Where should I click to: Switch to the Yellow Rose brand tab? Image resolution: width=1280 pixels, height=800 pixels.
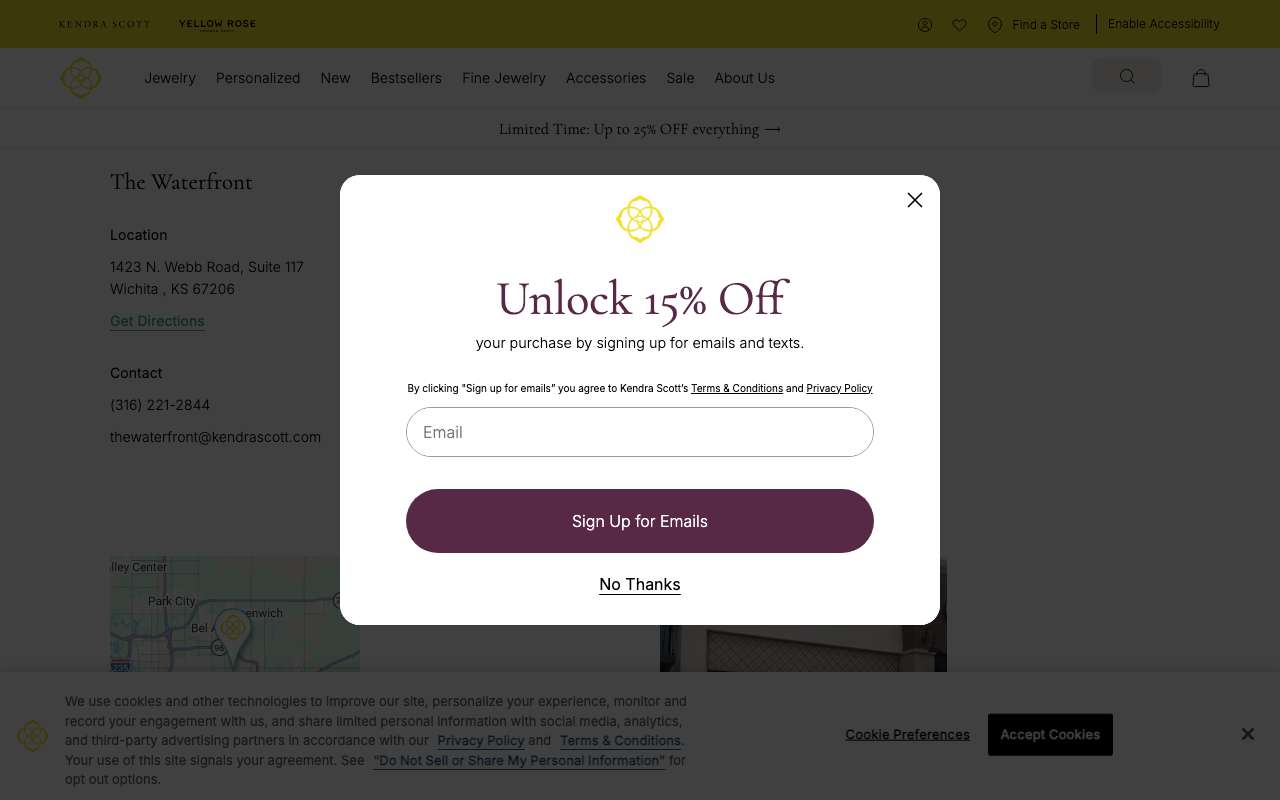click(217, 24)
